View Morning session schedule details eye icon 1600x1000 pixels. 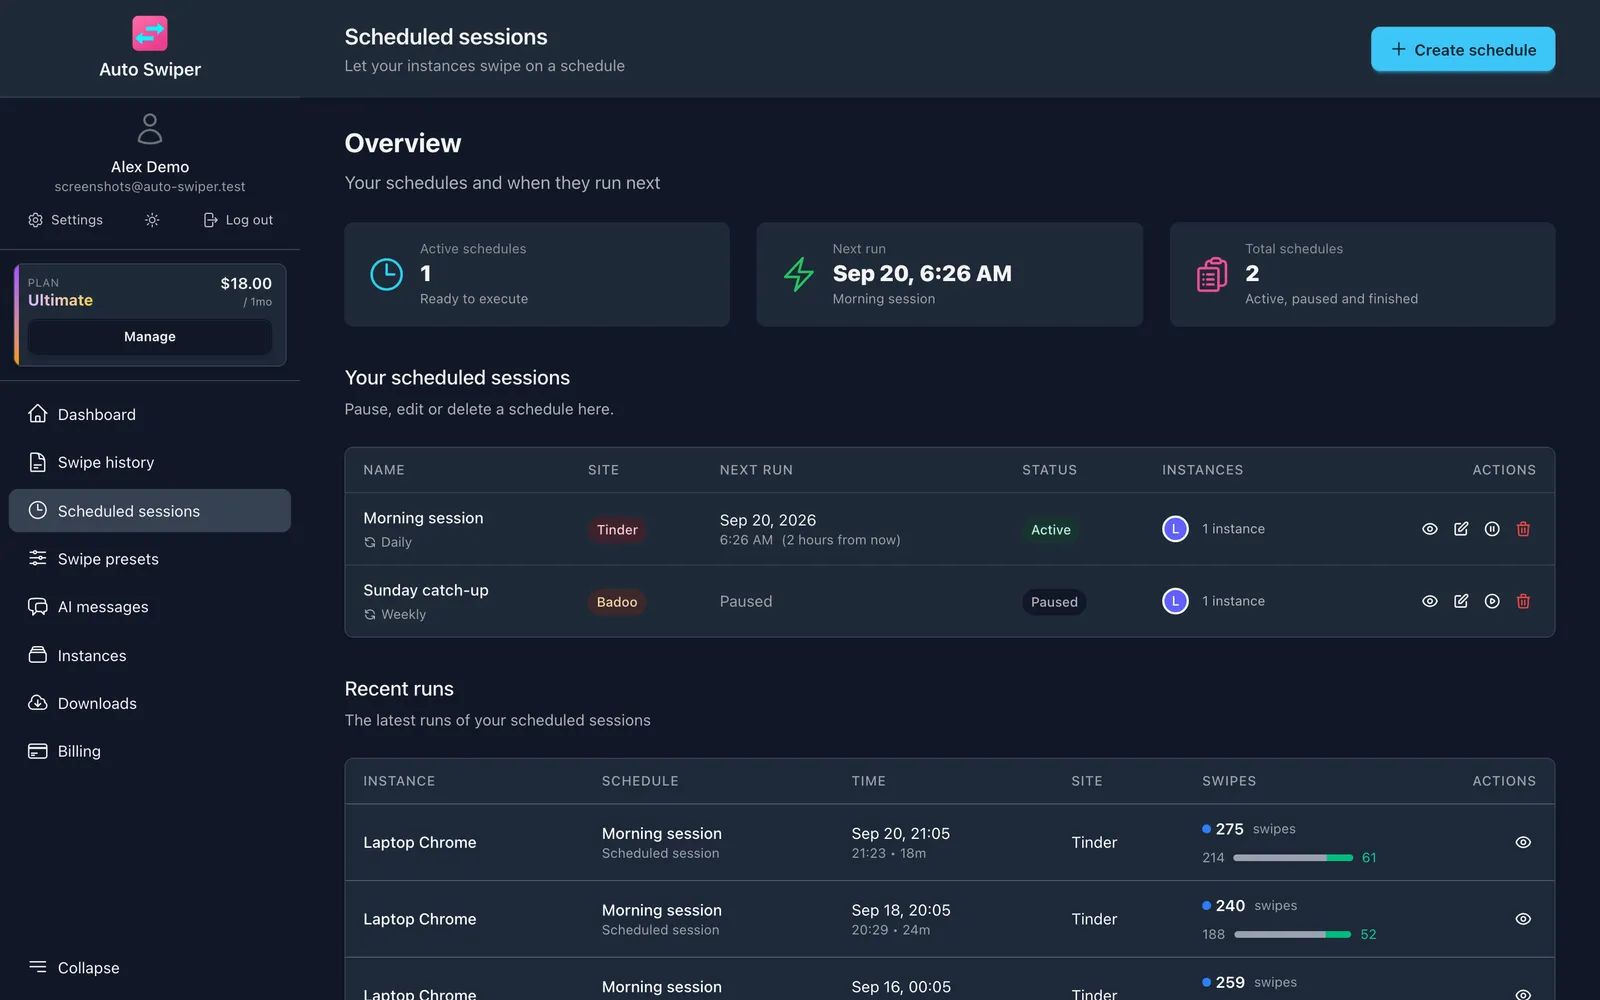[1430, 529]
